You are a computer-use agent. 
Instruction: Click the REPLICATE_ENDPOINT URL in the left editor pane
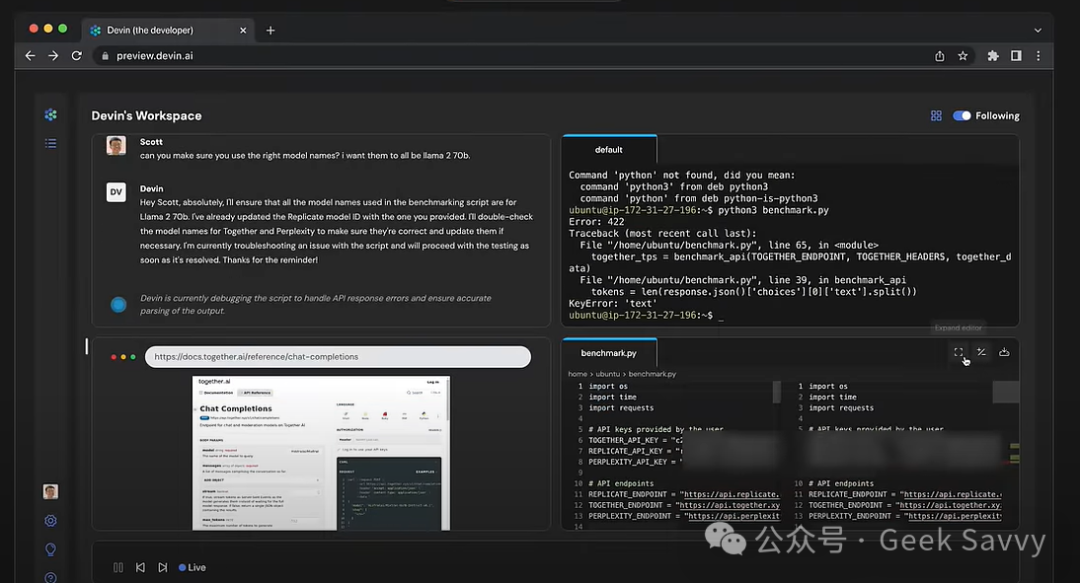[x=729, y=494]
